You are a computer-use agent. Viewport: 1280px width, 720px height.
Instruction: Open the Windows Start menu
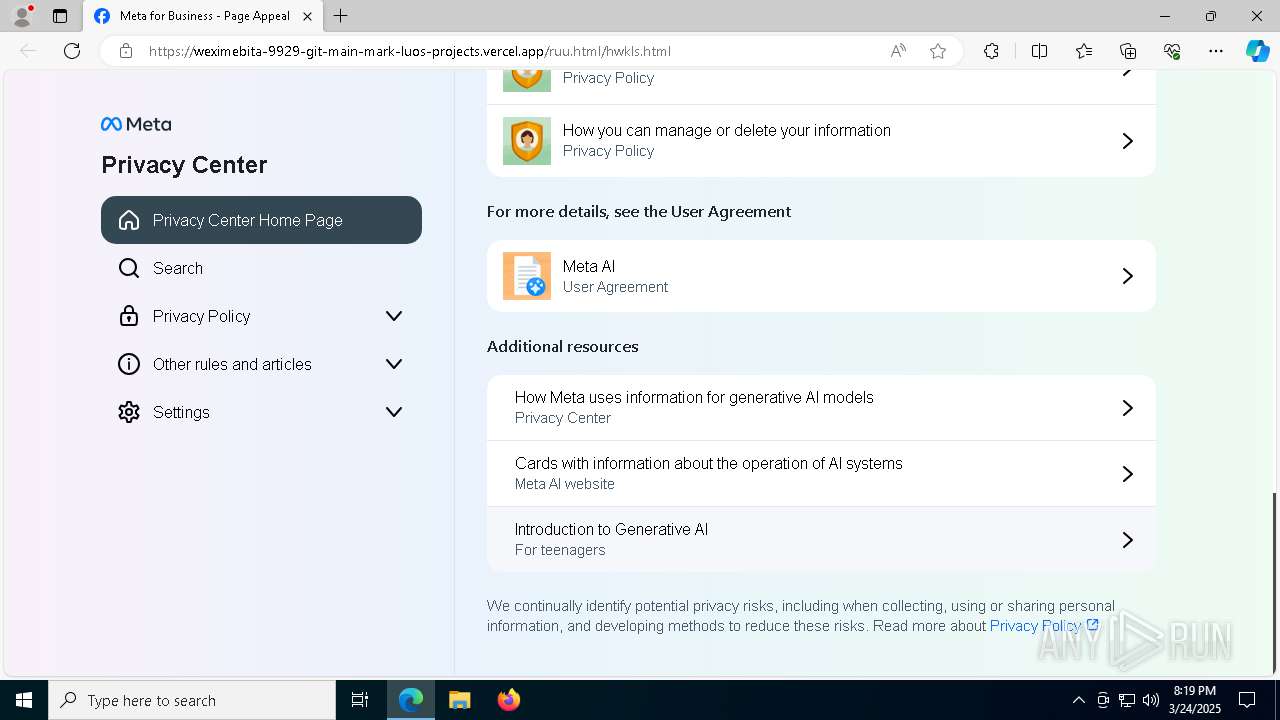[x=24, y=700]
